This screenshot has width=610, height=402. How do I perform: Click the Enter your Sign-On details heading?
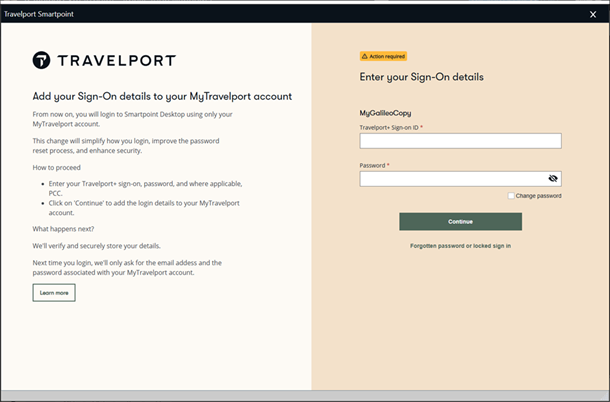point(421,77)
